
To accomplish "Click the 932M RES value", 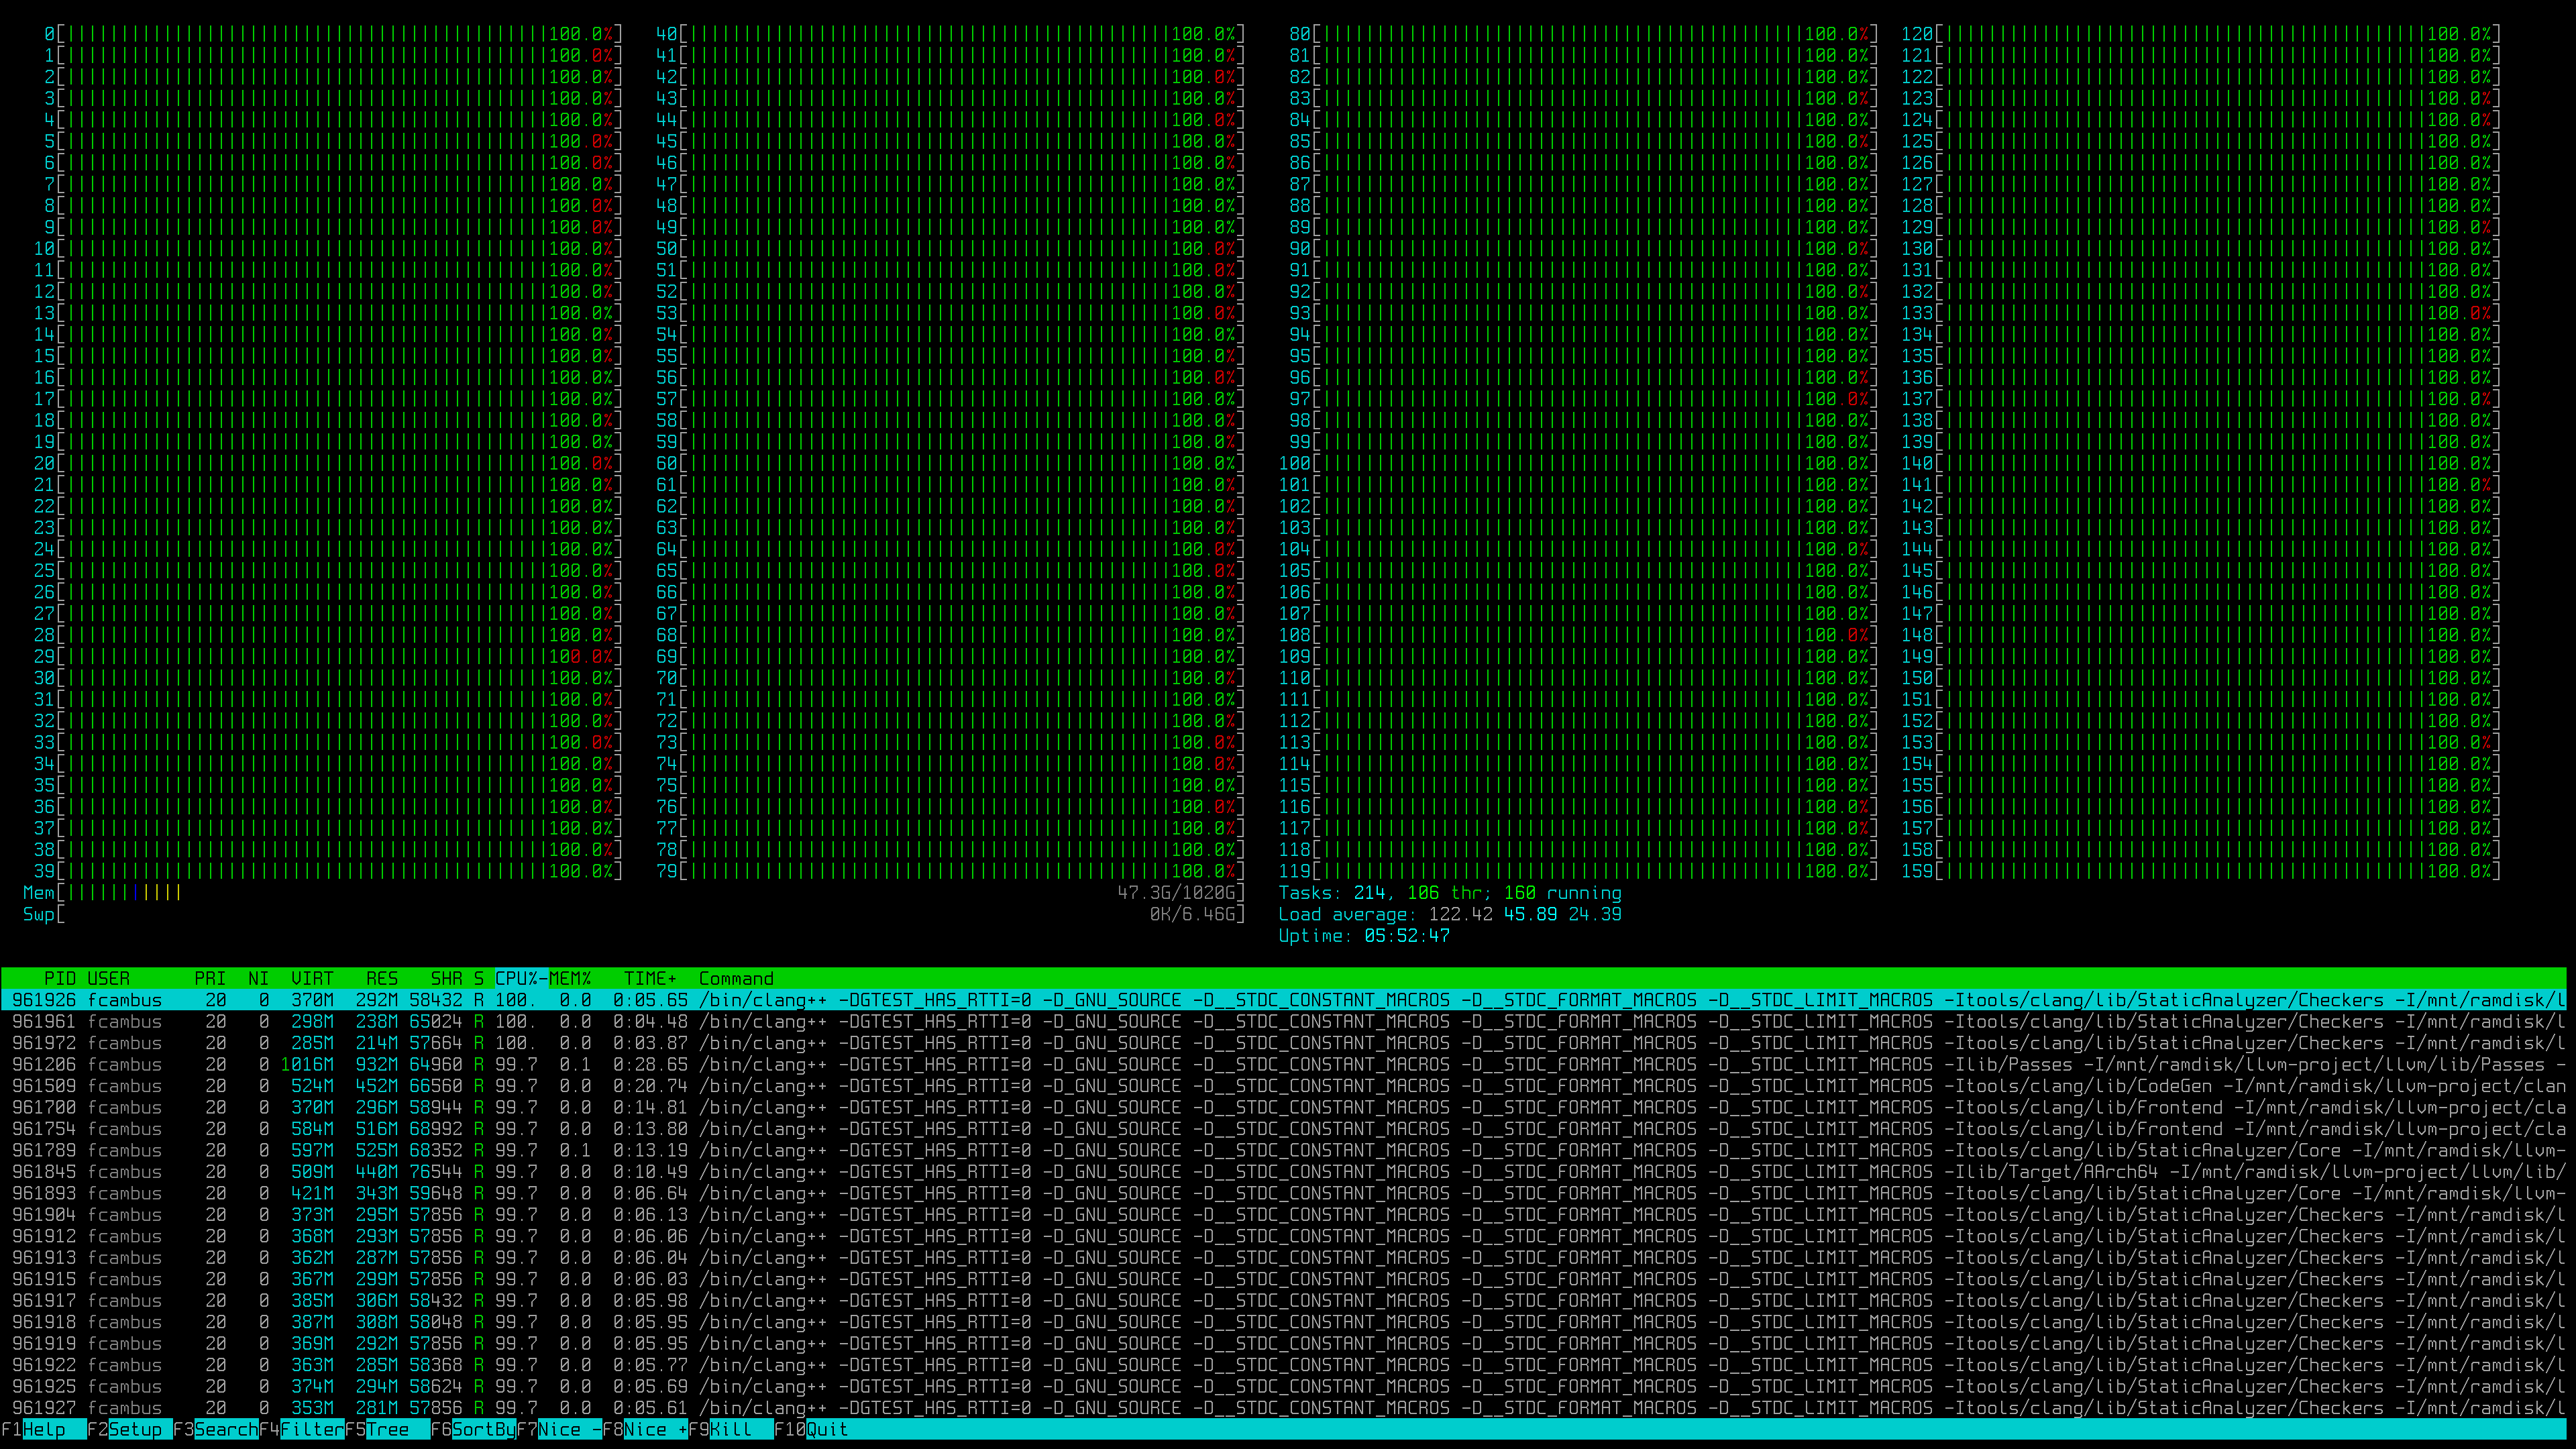I will (x=377, y=1064).
